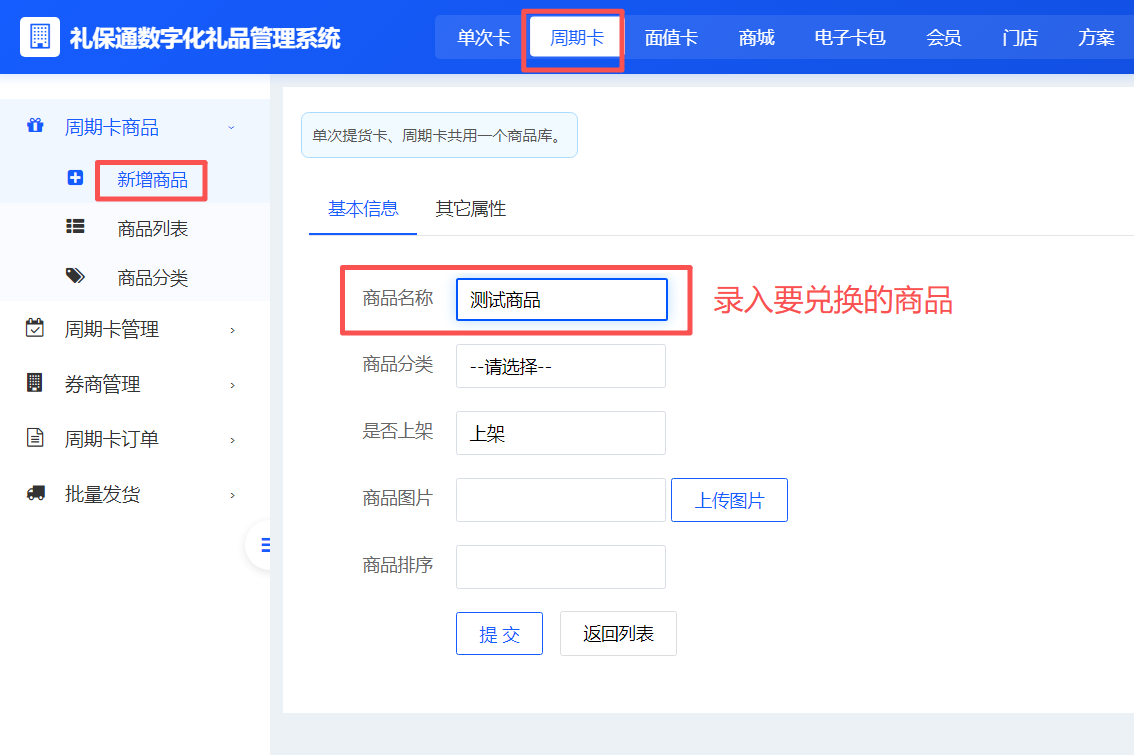
Task: Switch to the 其它属性 tab
Action: (469, 210)
